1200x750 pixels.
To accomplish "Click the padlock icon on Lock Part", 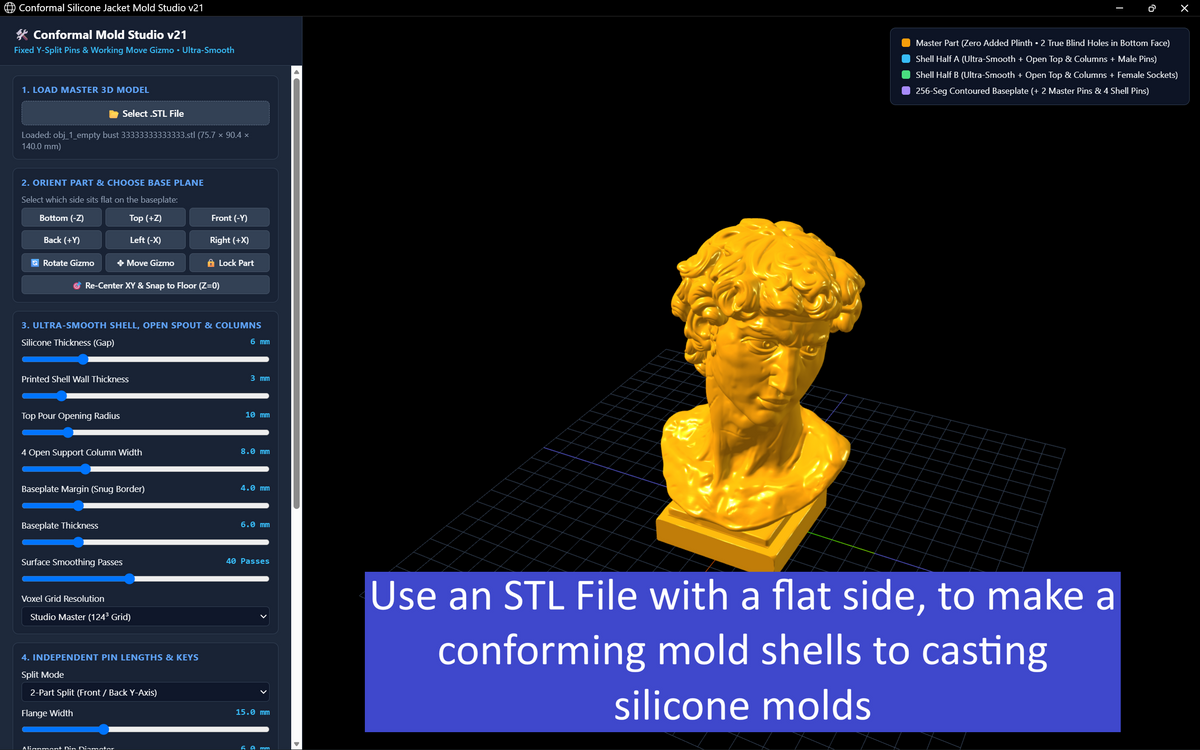I will pyautogui.click(x=211, y=263).
